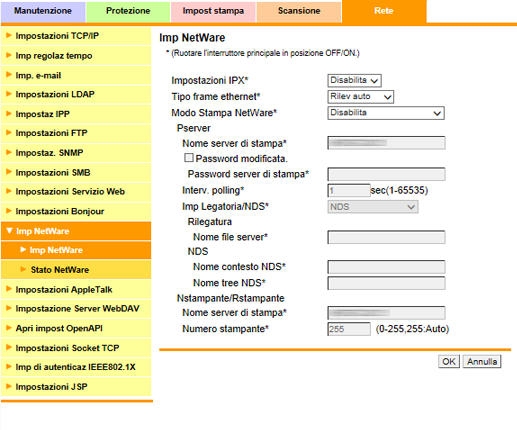
Task: Expand the Modo Stampa NetWare dropdown
Action: (x=386, y=113)
